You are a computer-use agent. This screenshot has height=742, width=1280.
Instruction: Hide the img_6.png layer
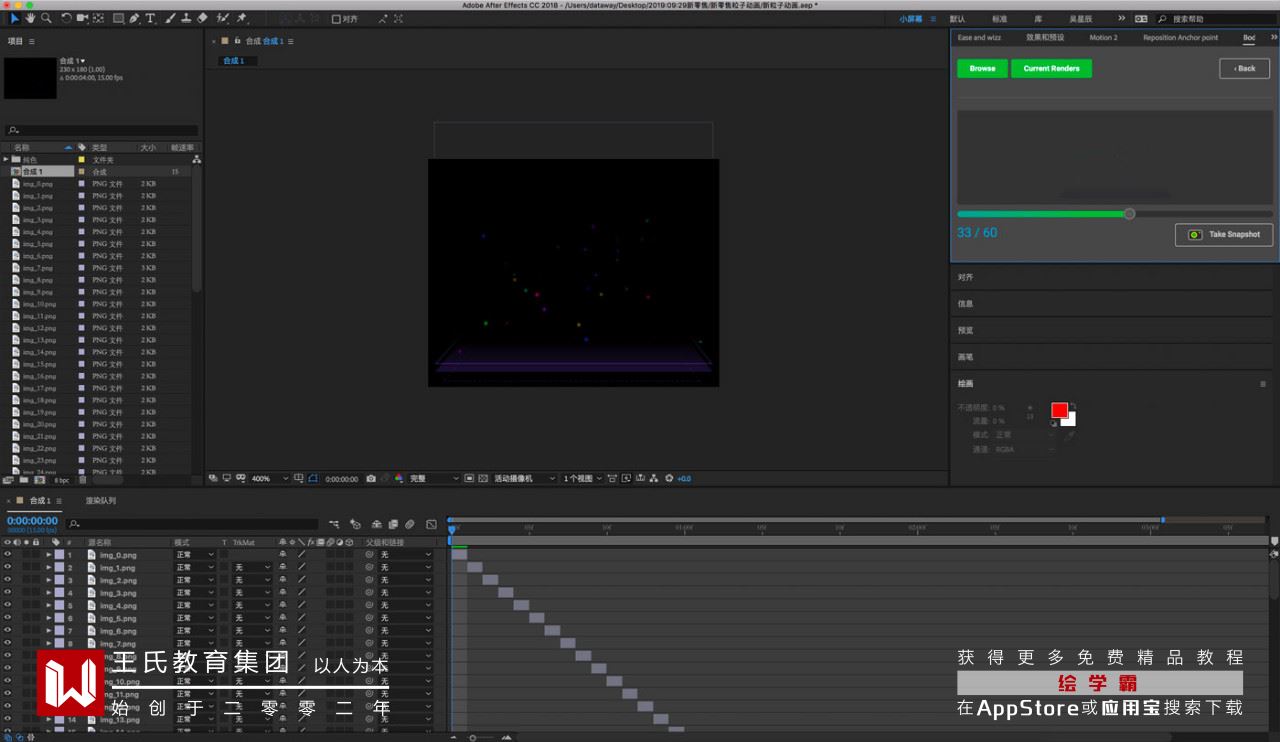click(7, 631)
